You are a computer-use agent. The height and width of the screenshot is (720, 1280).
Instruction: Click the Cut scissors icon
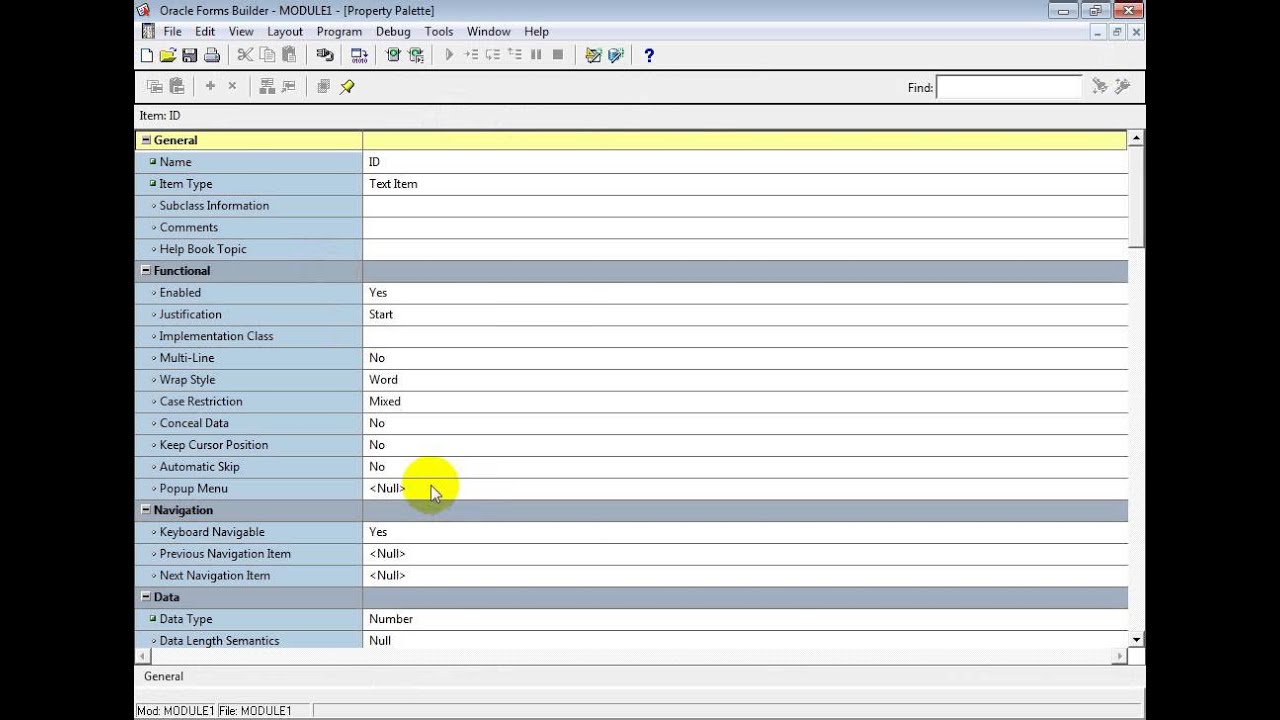coord(245,55)
